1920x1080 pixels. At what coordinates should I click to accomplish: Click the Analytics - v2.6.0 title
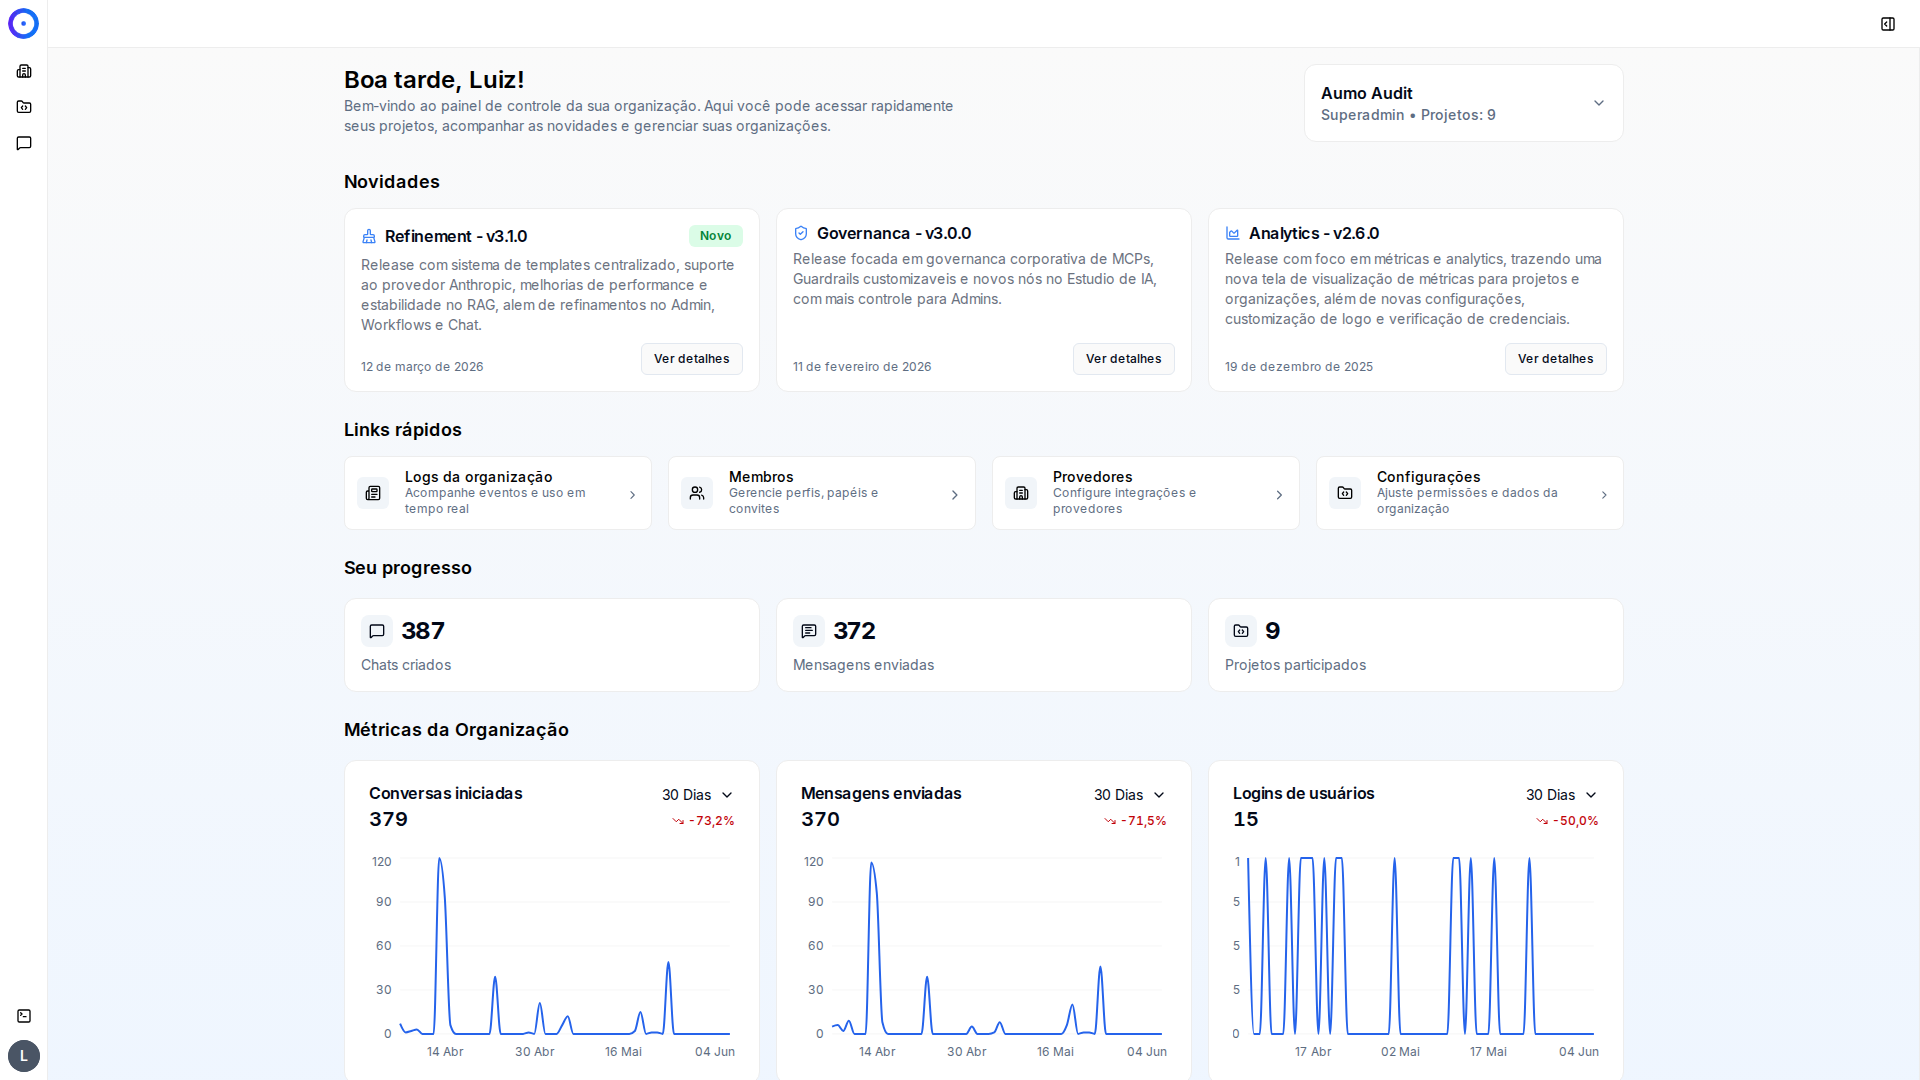[x=1314, y=233]
